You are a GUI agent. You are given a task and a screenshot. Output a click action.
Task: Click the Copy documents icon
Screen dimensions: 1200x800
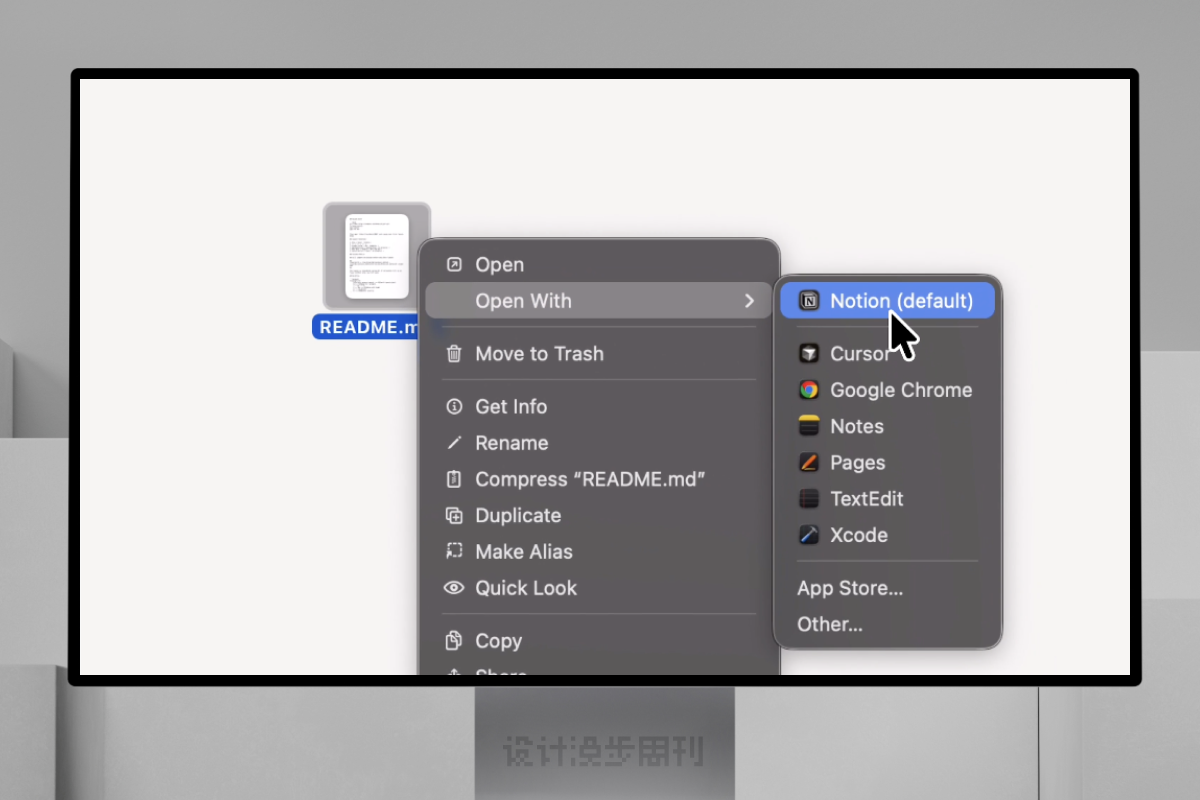pos(454,640)
